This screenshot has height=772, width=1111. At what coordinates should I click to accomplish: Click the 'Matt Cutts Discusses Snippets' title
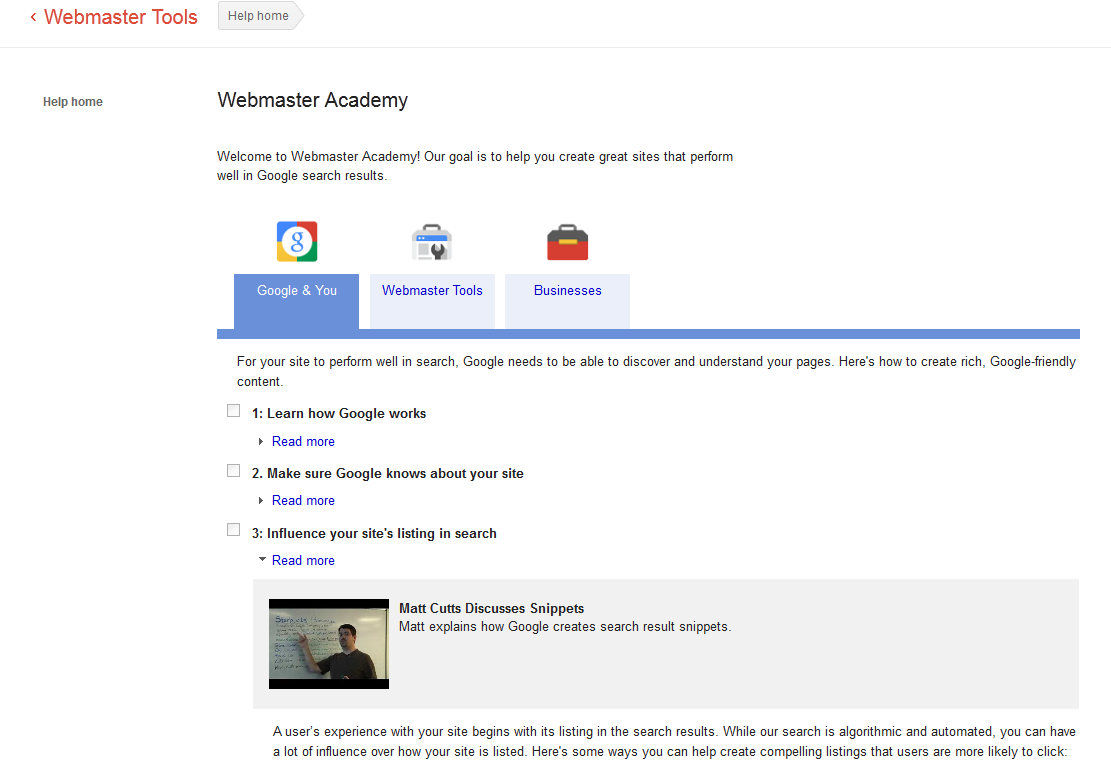tap(492, 608)
